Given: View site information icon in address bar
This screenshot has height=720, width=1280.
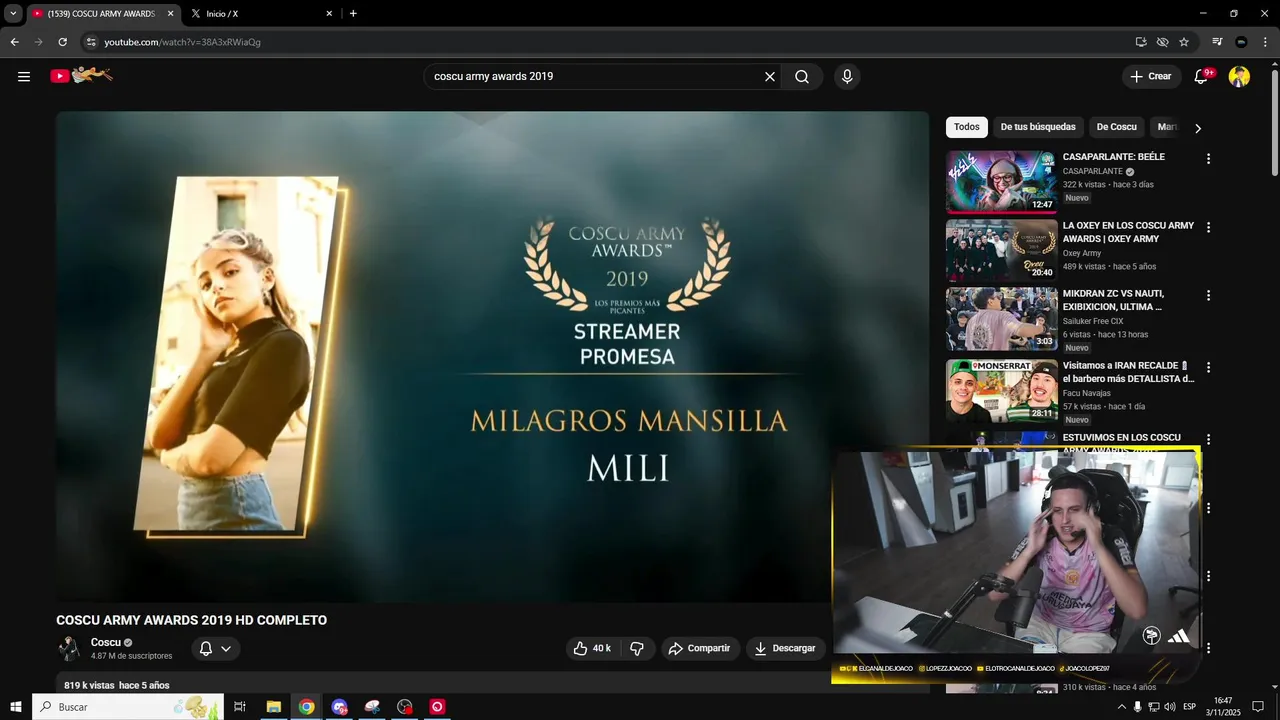Looking at the screenshot, I should (x=91, y=42).
